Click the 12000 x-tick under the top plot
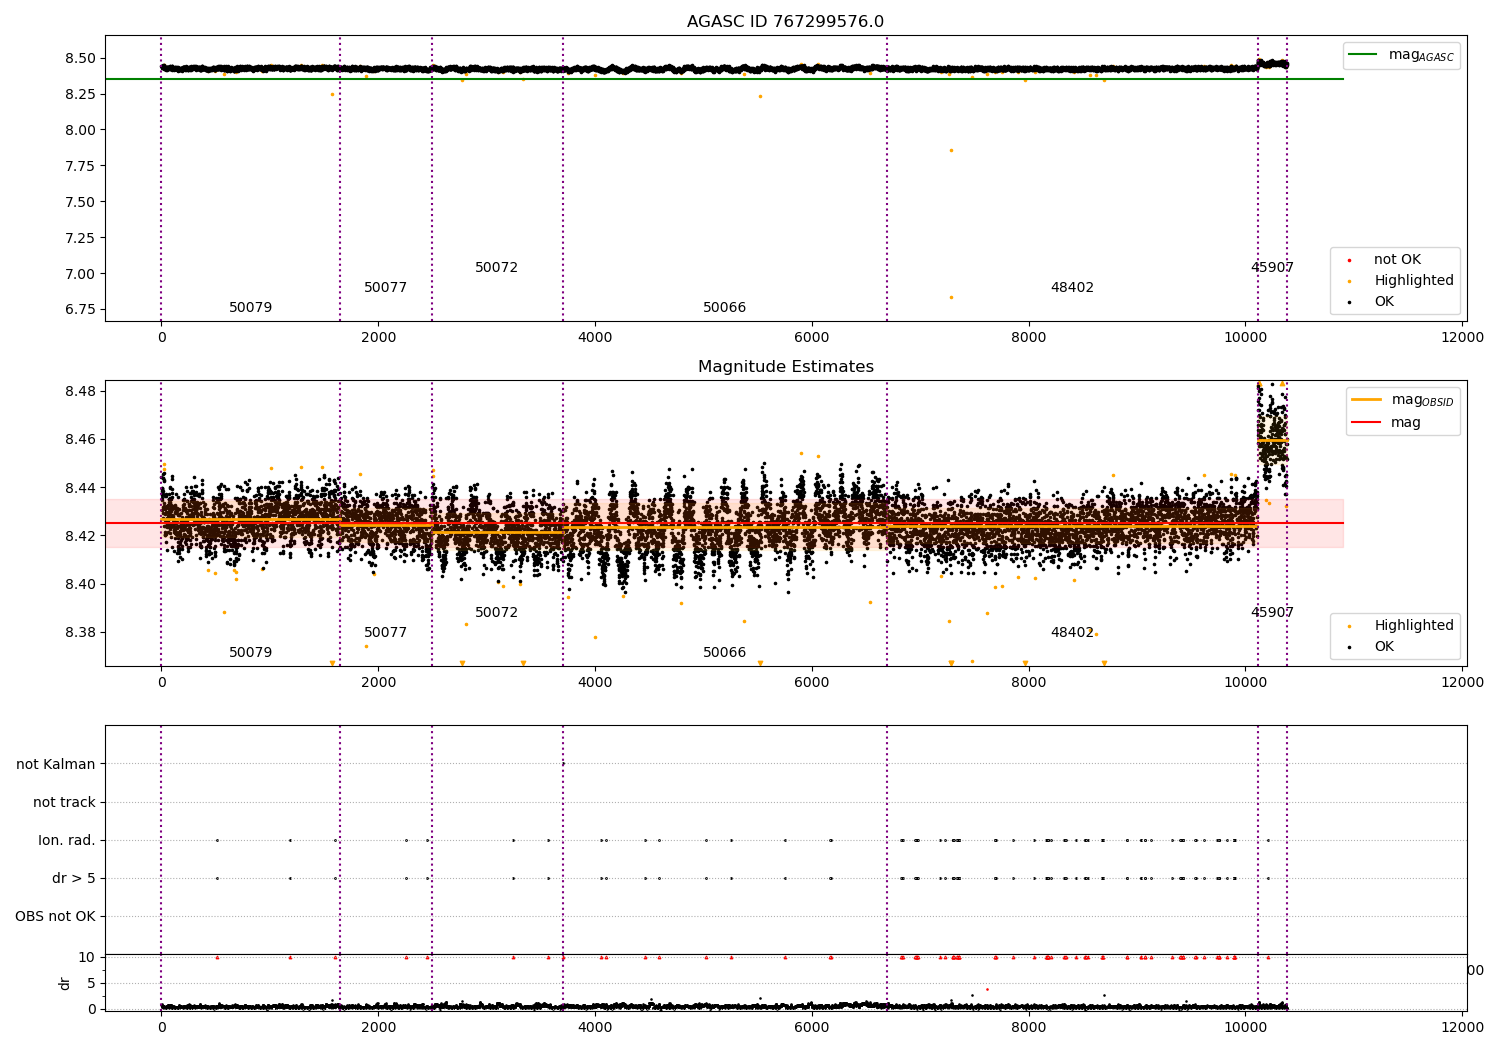 coord(1463,338)
